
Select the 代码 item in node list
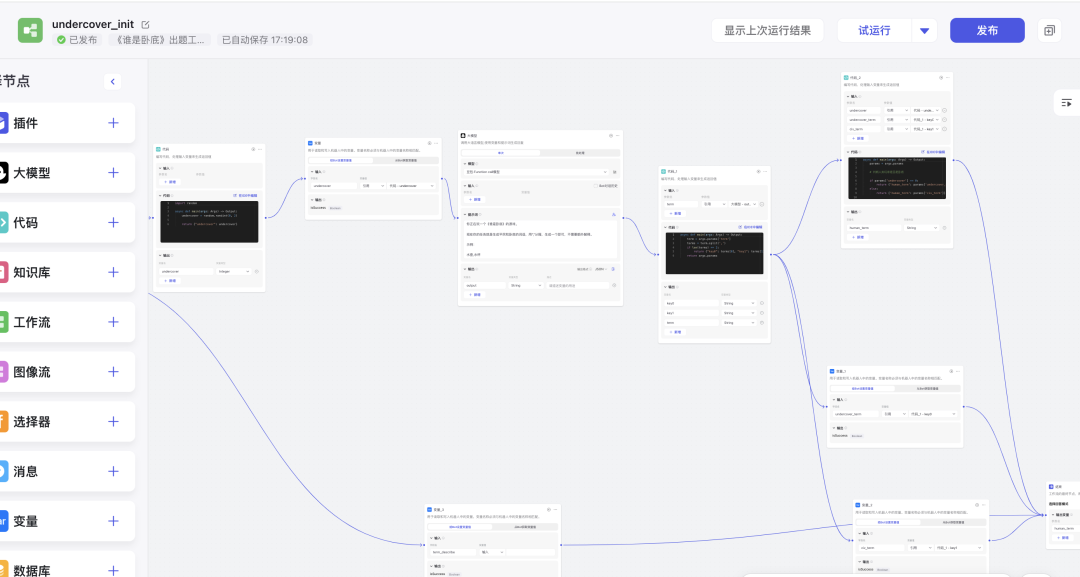(x=25, y=223)
